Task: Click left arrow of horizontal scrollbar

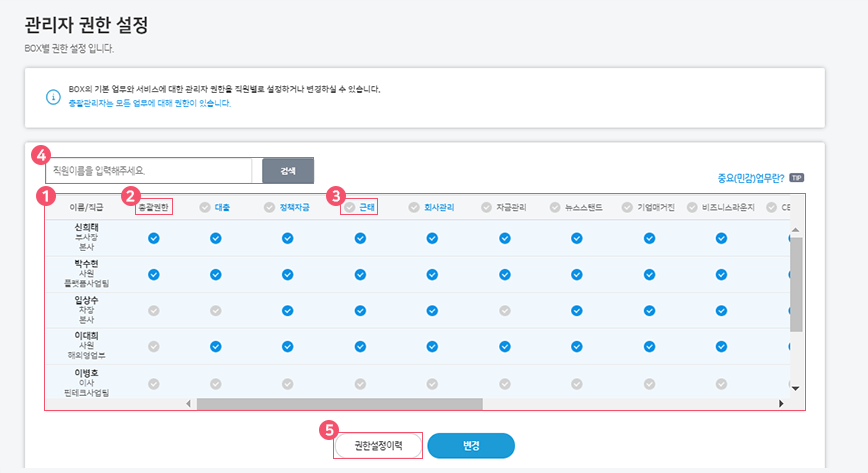Action: [x=189, y=403]
